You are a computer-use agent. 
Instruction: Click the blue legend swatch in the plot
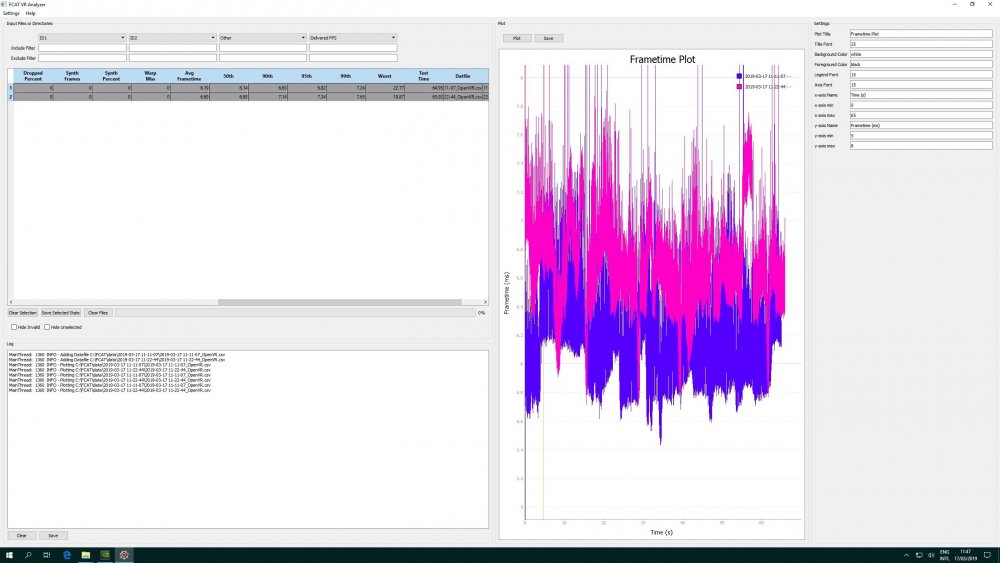(739, 76)
